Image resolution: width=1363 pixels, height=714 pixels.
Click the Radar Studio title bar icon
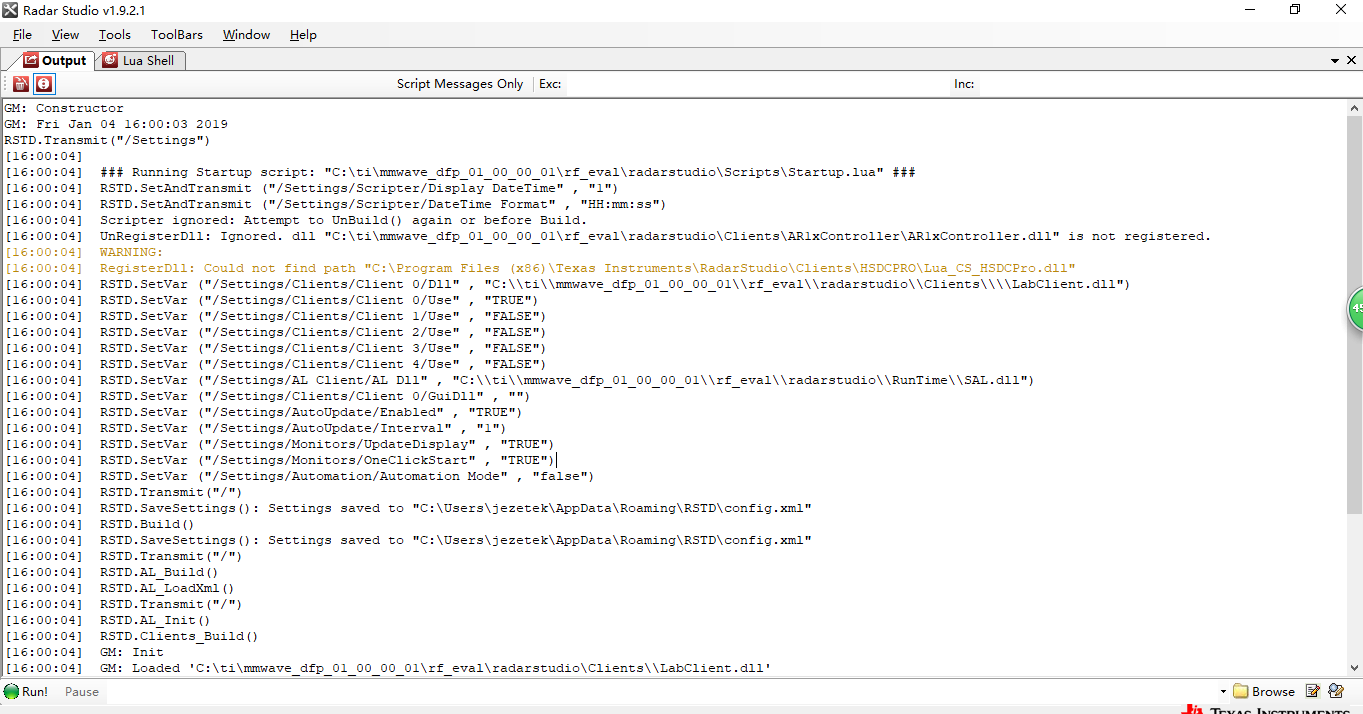click(x=10, y=10)
